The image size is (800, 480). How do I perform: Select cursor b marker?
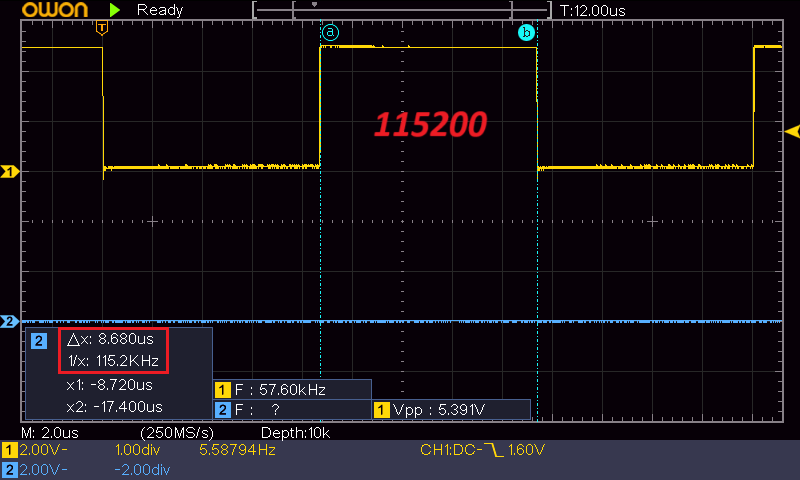526,33
